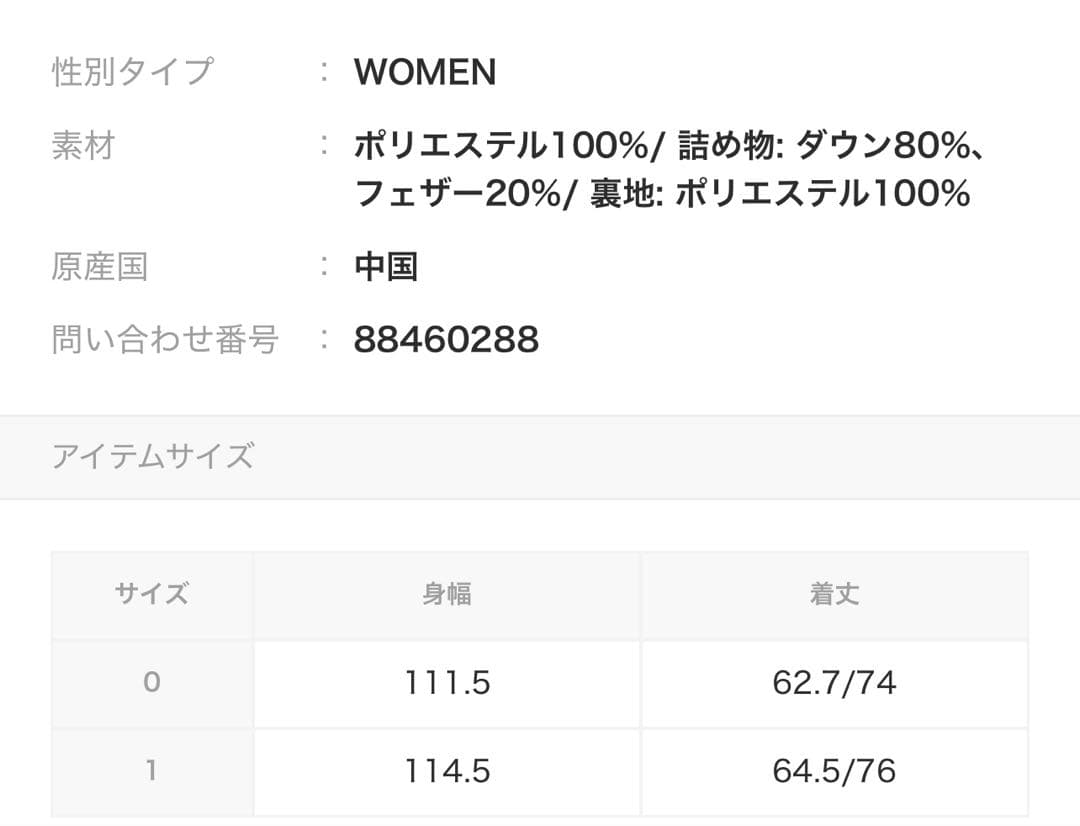Select the ダウン80% material text line
The width and height of the screenshot is (1080, 826).
tap(670, 146)
